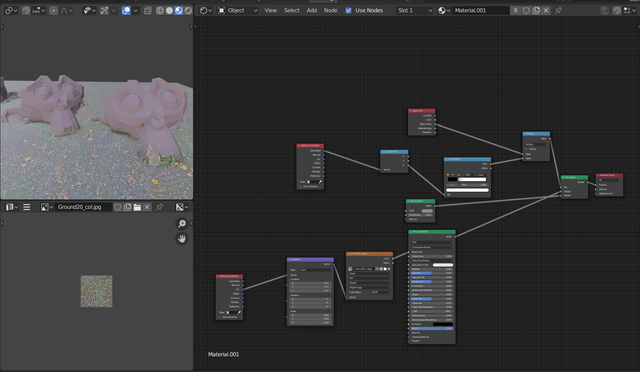Browse materials with the sphere icon

click(x=444, y=11)
